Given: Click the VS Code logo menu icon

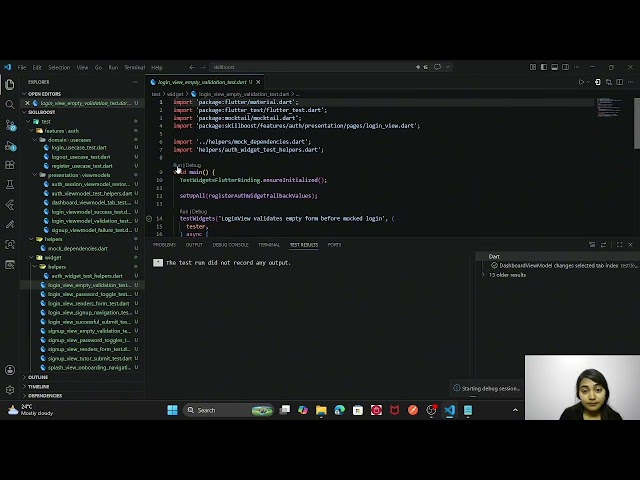Looking at the screenshot, I should 7,67.
